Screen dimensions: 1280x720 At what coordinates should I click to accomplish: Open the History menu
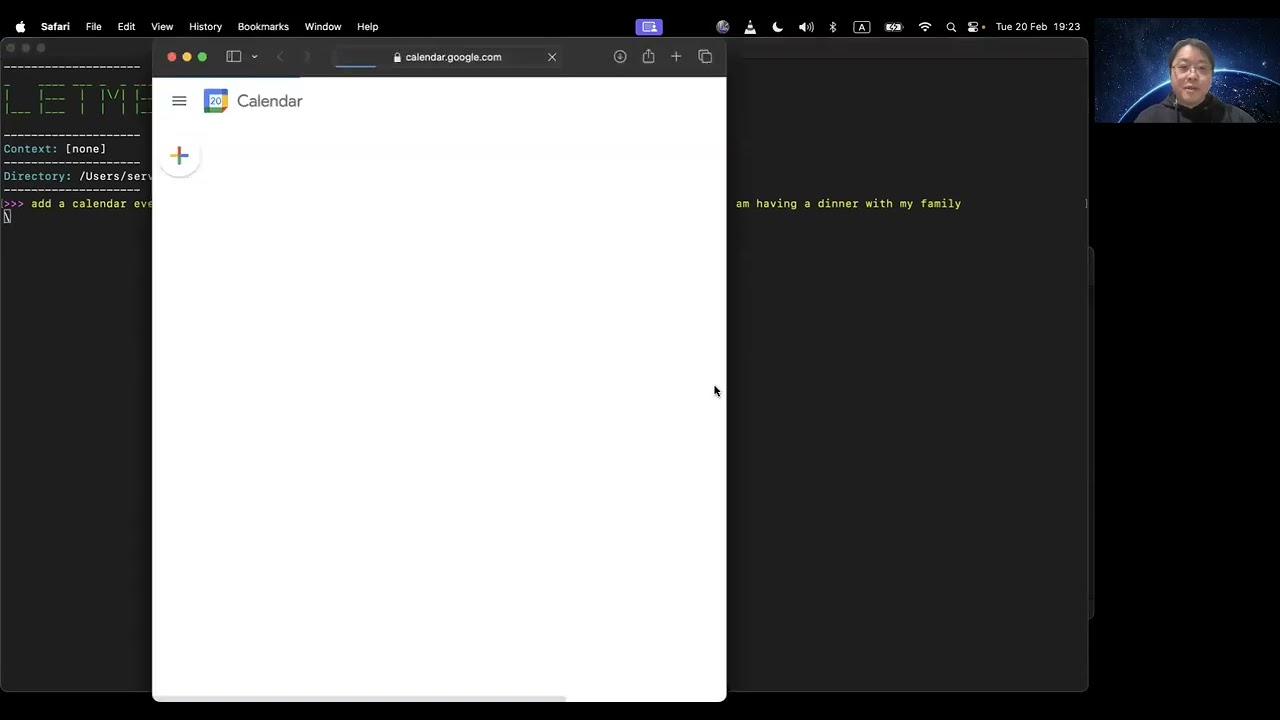click(205, 27)
